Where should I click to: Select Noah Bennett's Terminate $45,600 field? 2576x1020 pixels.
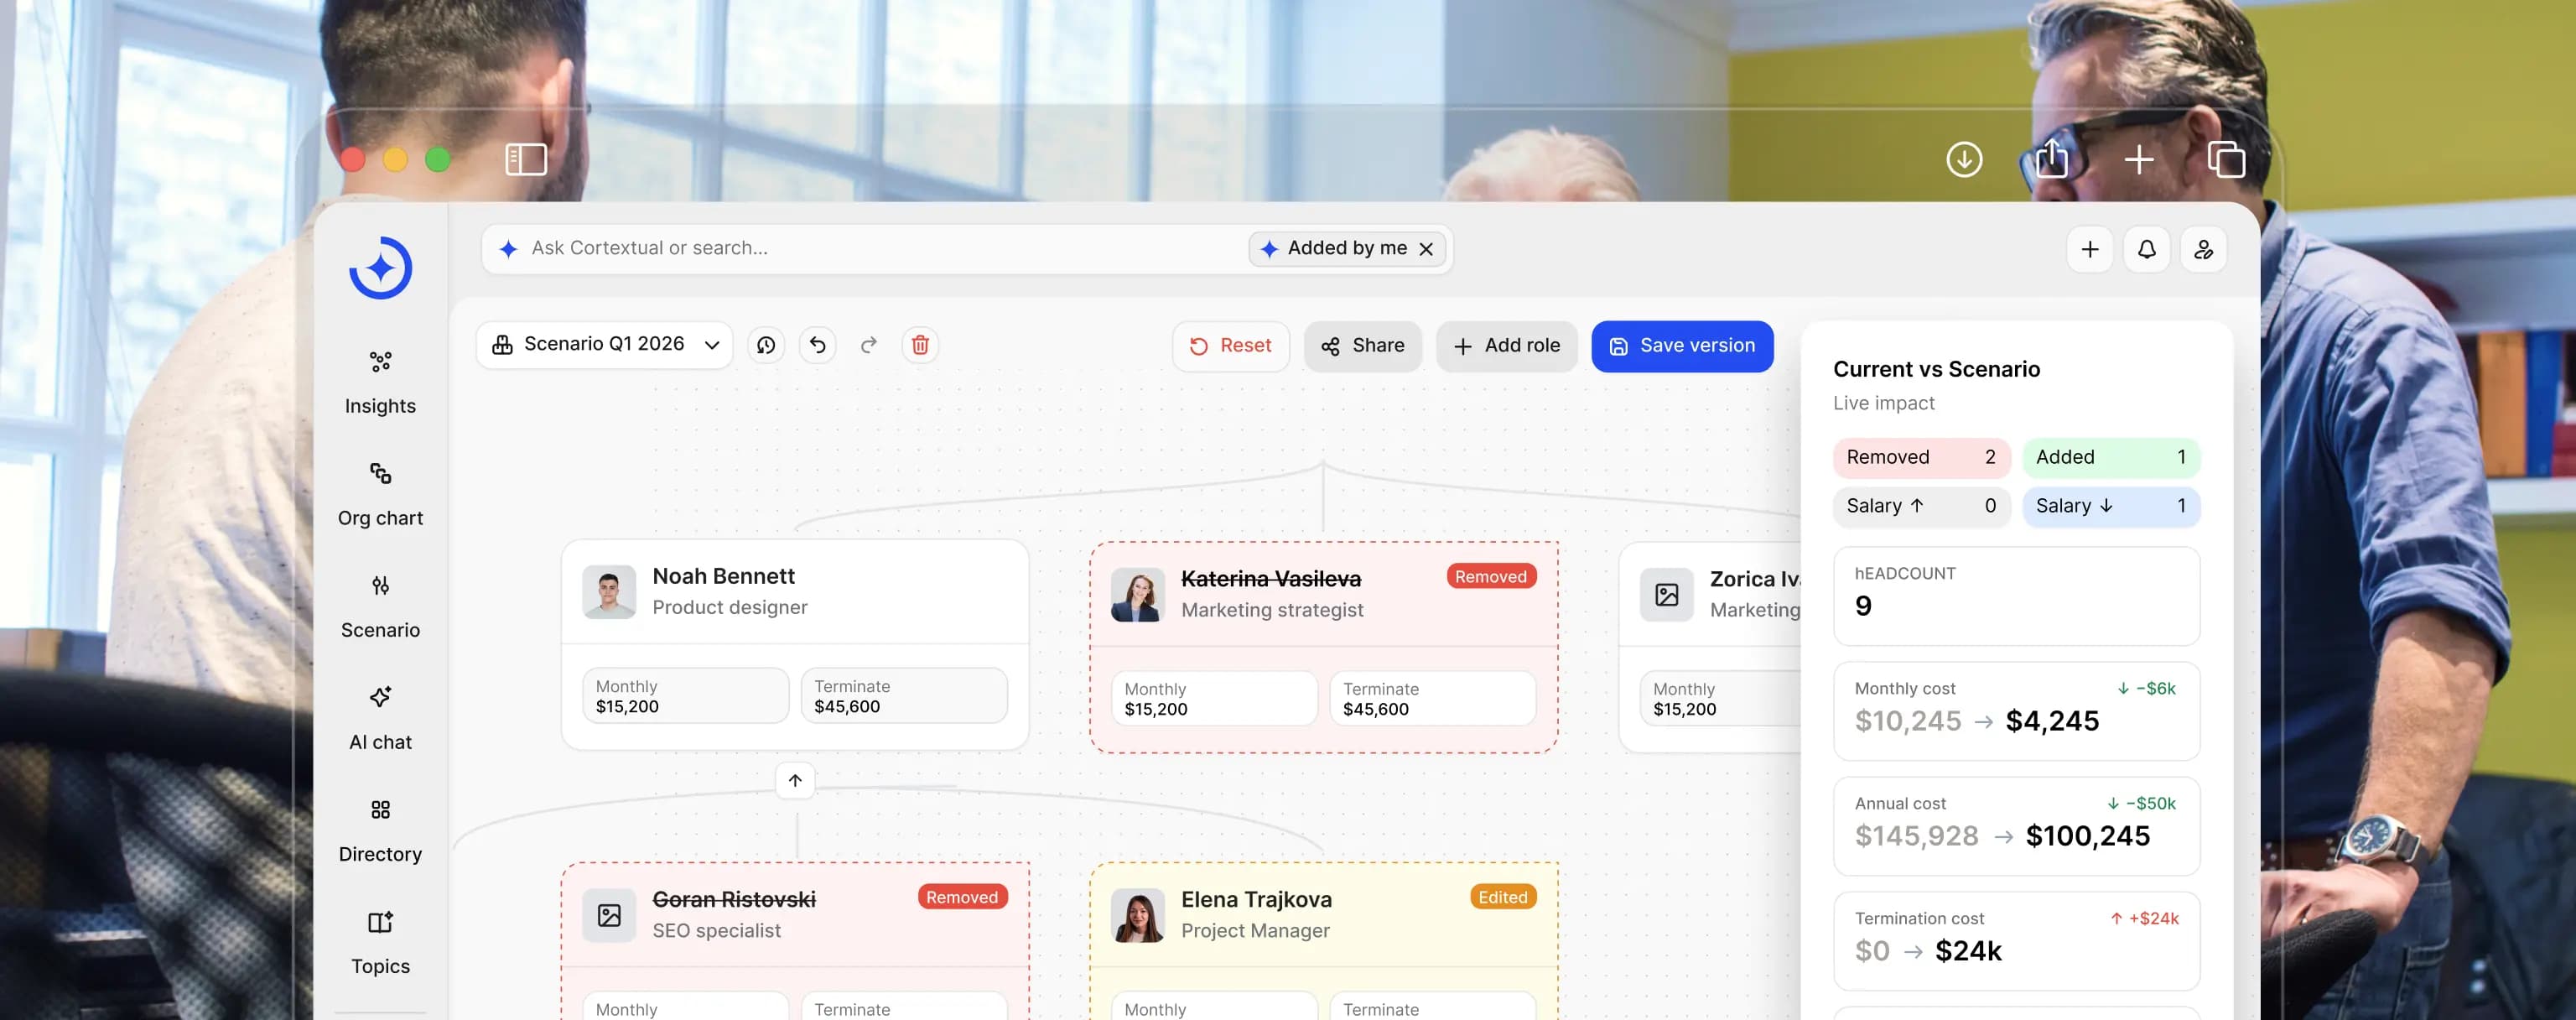(904, 696)
